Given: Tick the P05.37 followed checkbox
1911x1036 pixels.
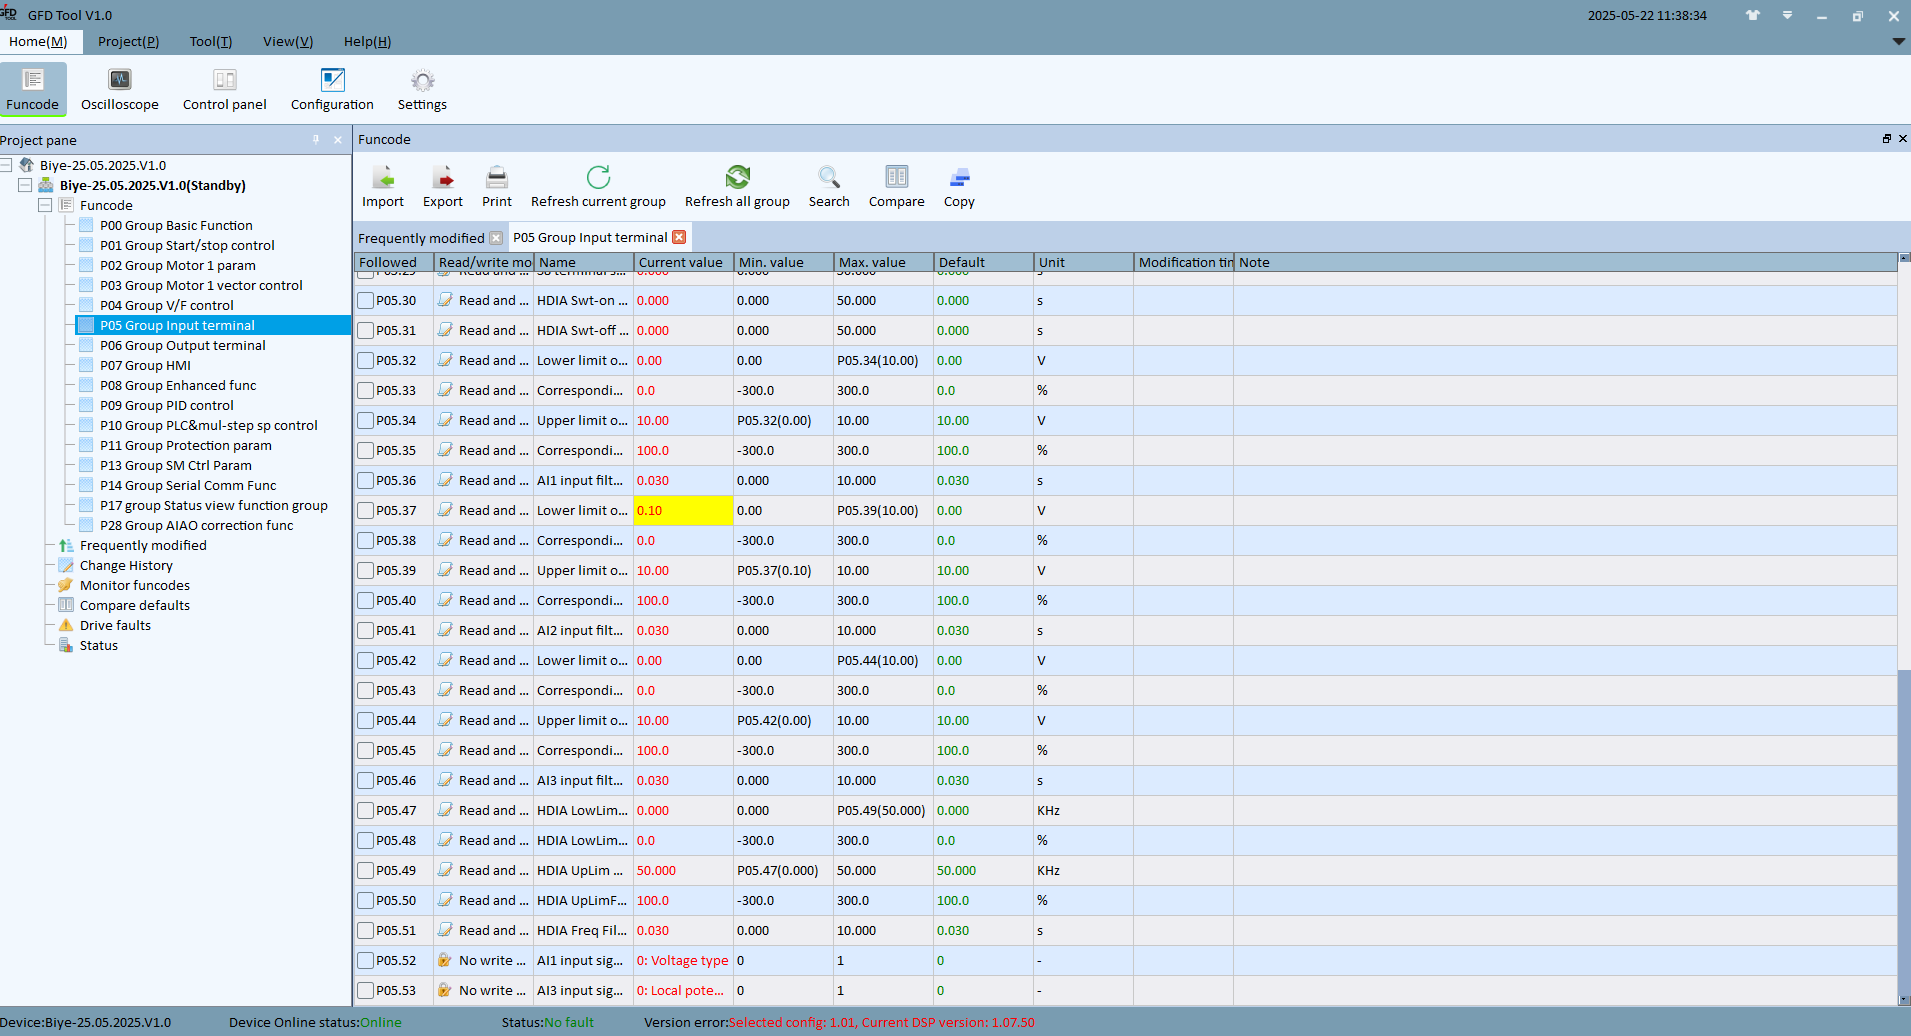Looking at the screenshot, I should 366,511.
